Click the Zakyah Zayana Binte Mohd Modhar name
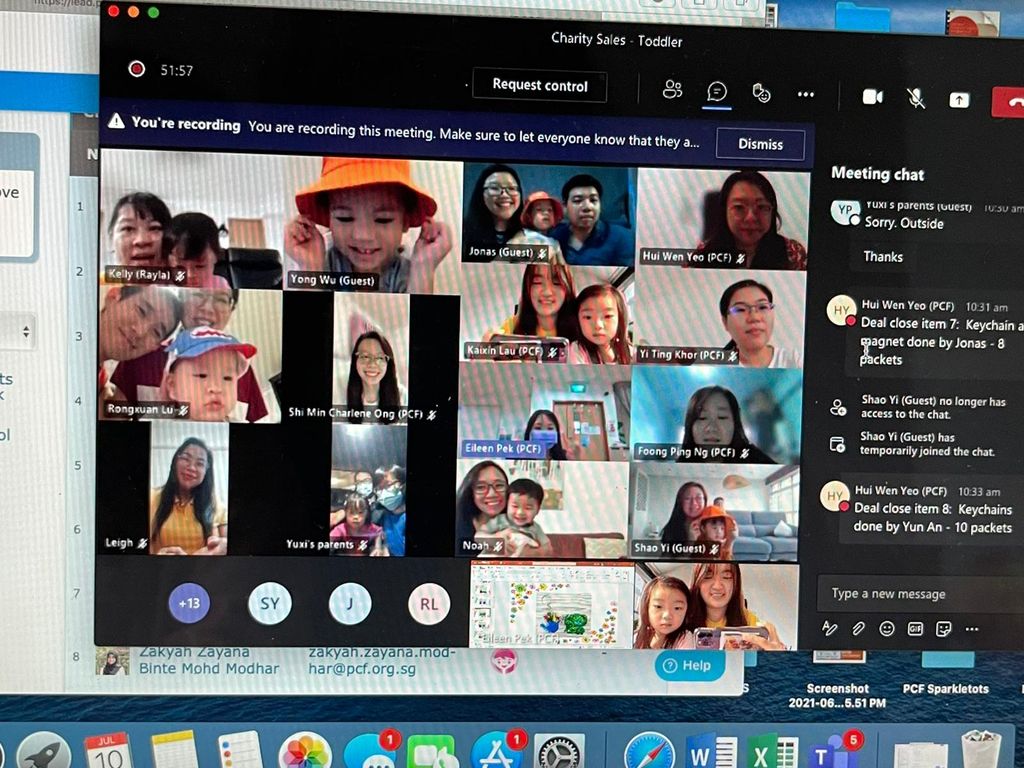Screen dimensions: 1024x768 209,660
